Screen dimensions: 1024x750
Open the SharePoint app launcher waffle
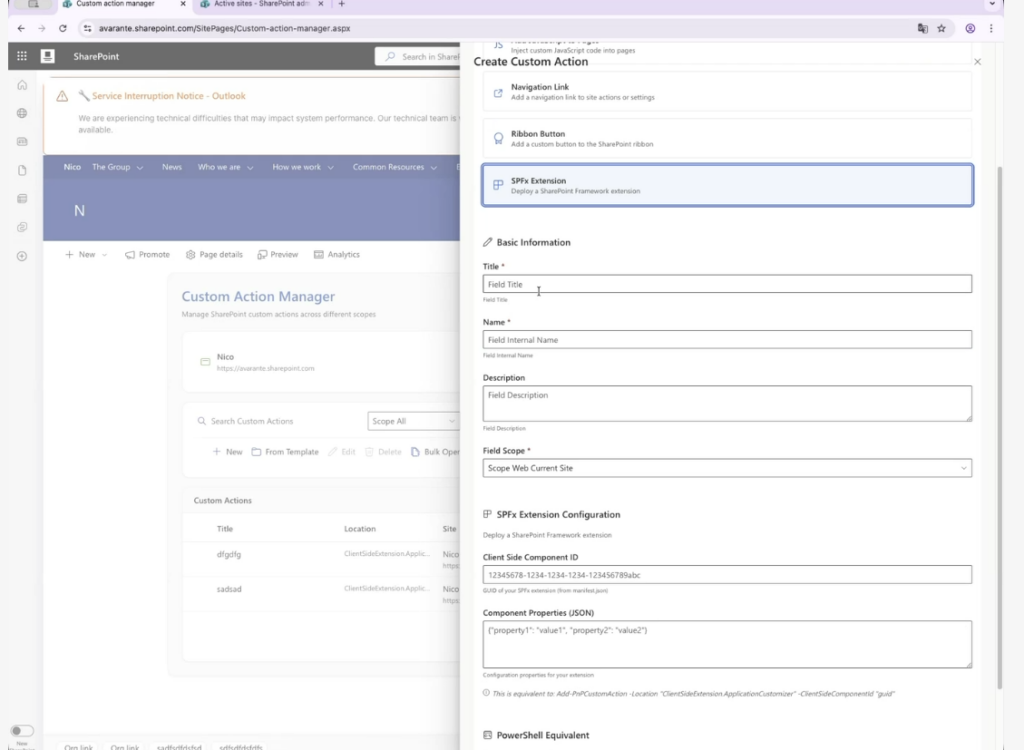point(22,57)
